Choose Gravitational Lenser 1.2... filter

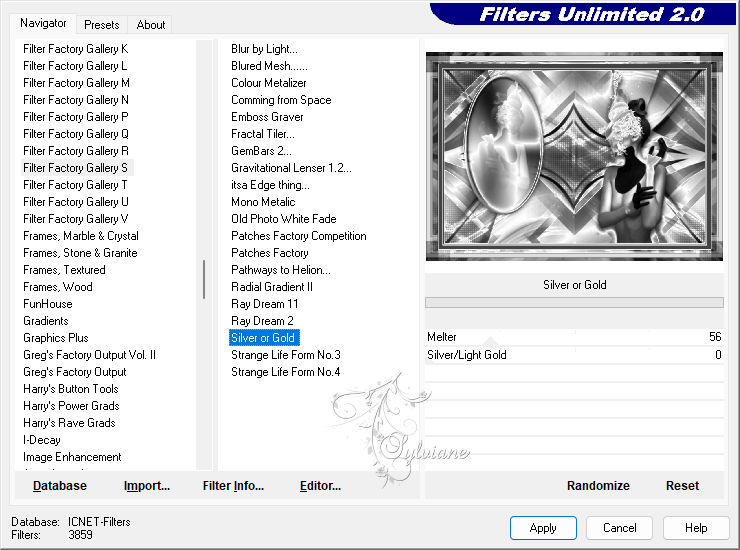(291, 168)
